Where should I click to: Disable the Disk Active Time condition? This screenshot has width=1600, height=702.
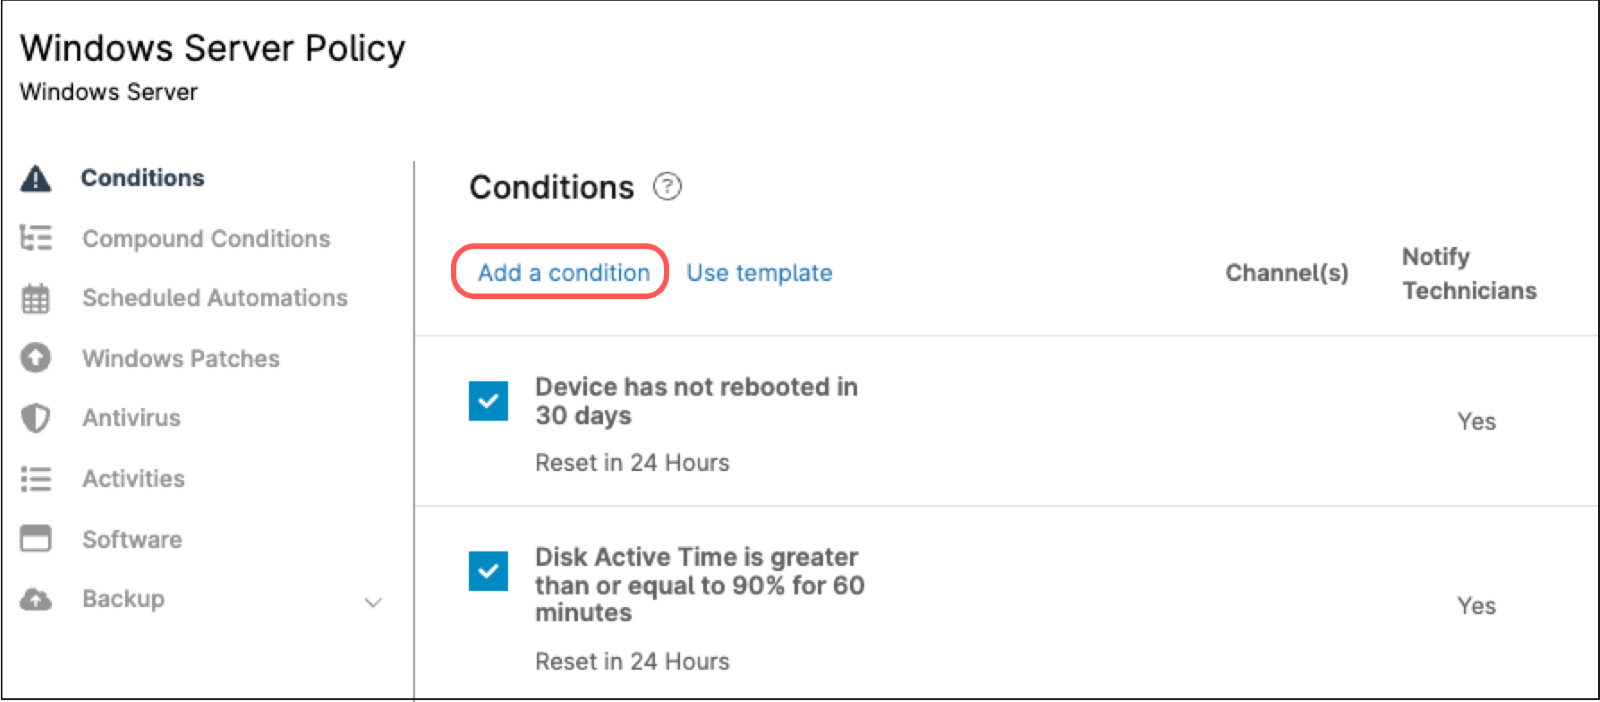[x=488, y=572]
